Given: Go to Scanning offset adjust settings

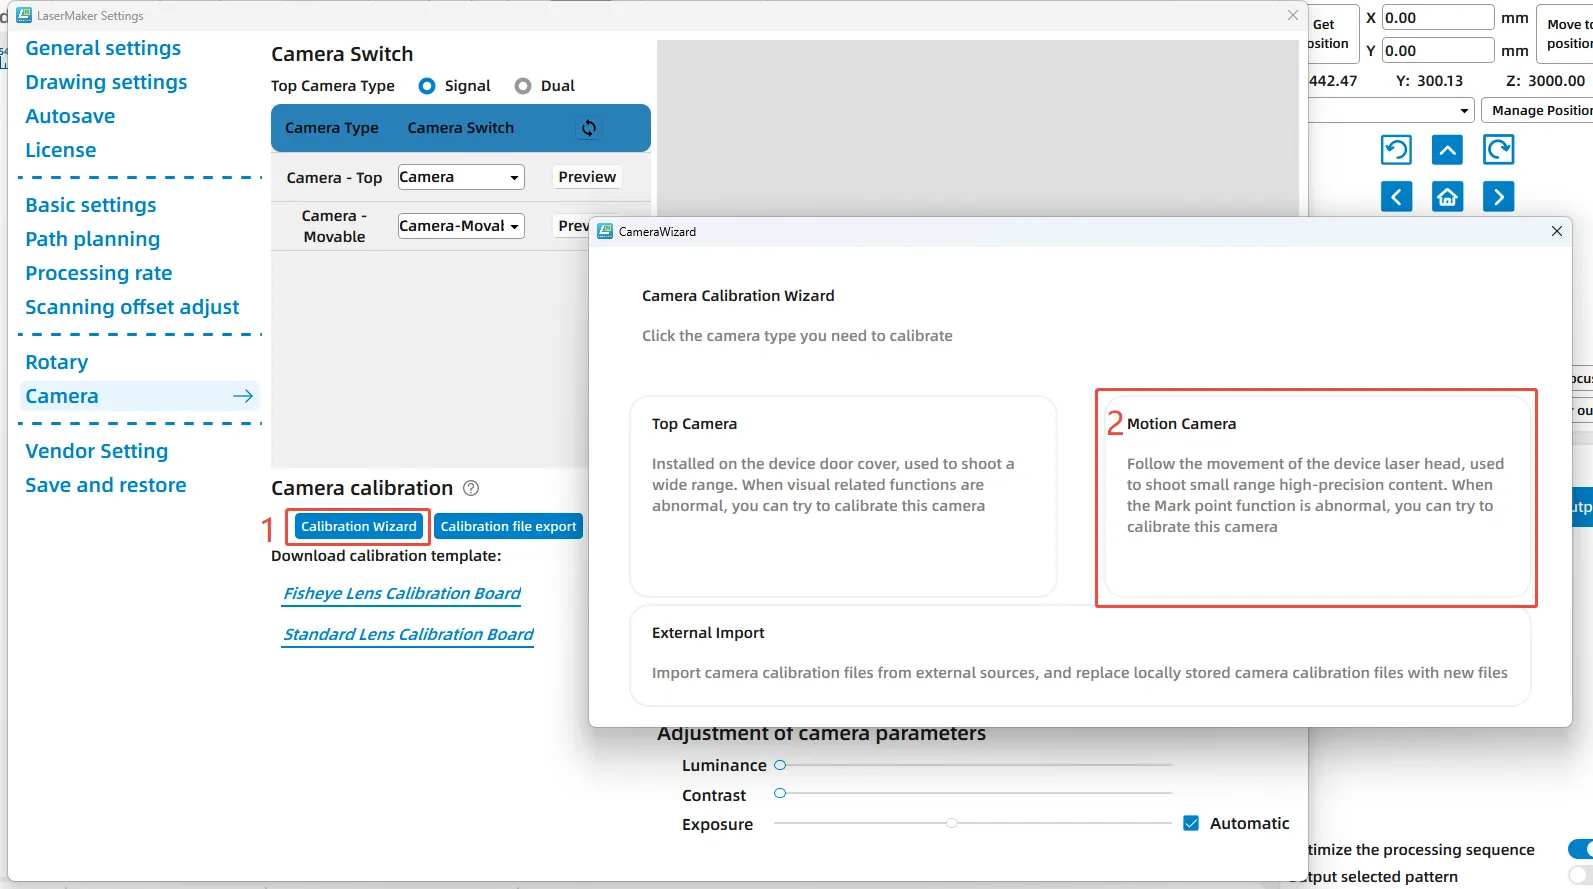Looking at the screenshot, I should pos(132,307).
